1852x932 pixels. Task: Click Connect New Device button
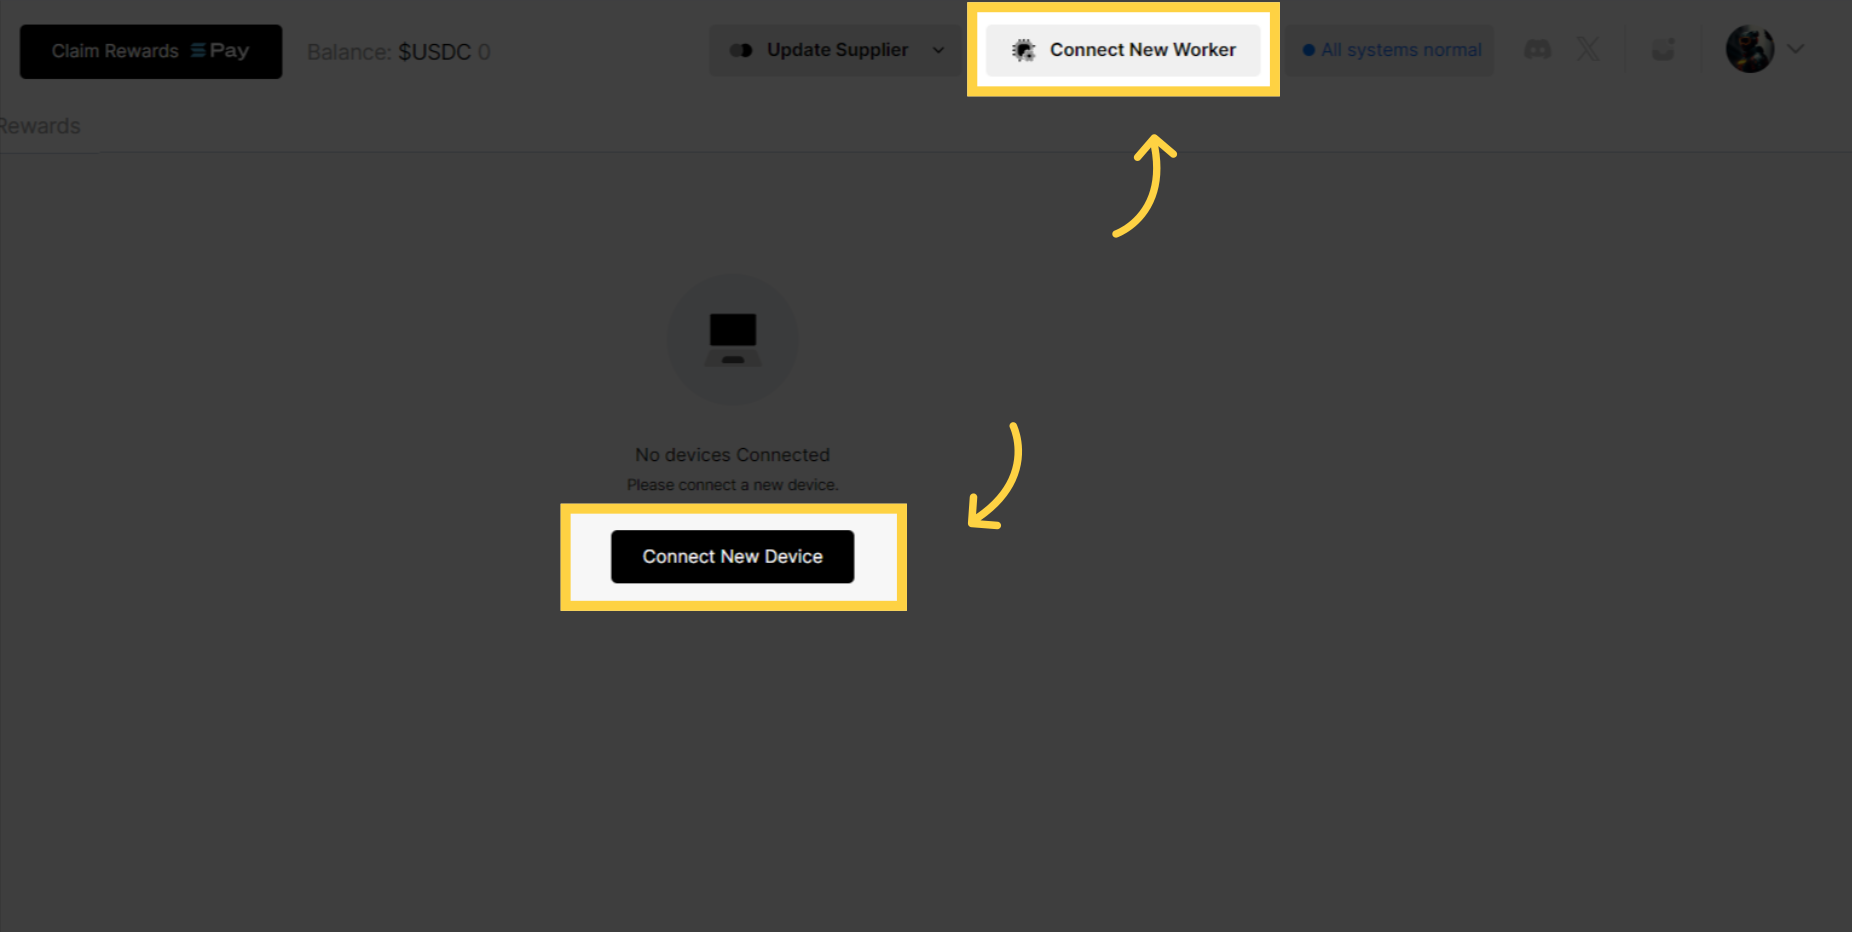point(733,557)
